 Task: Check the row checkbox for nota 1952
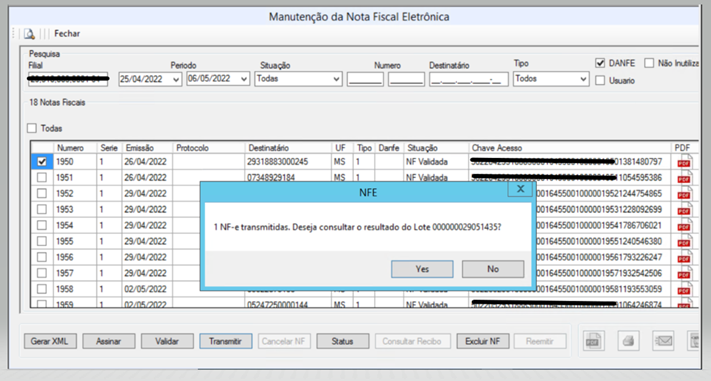[42, 194]
